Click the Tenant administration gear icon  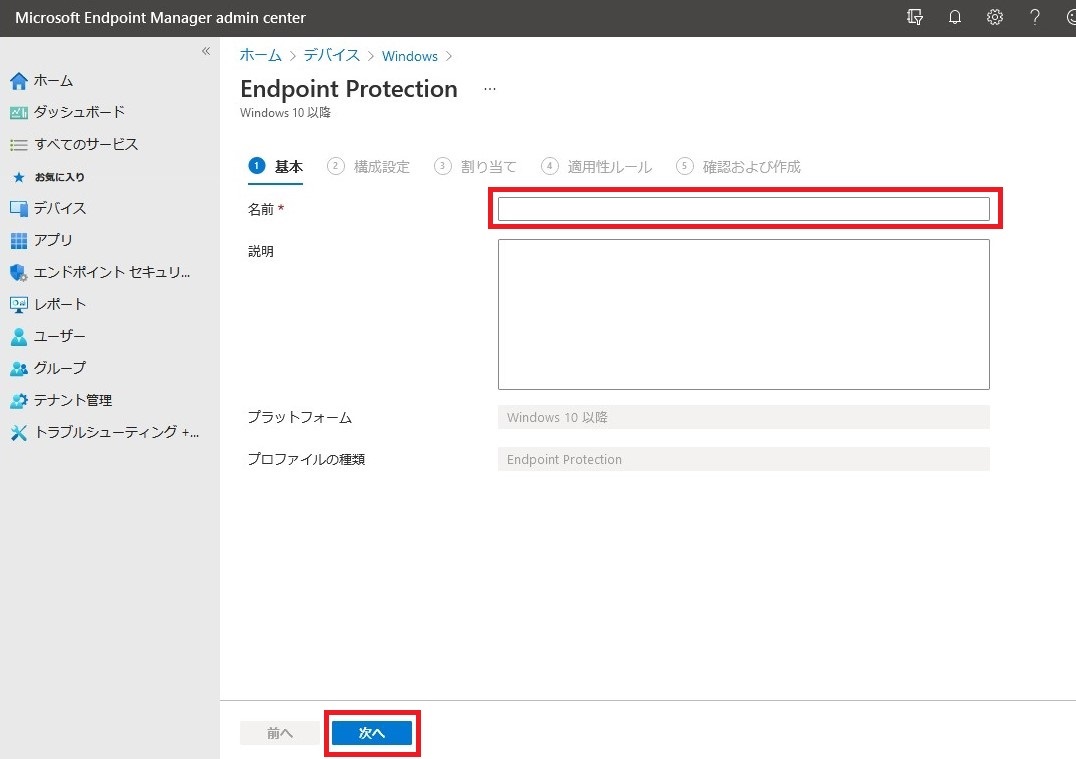(x=19, y=401)
